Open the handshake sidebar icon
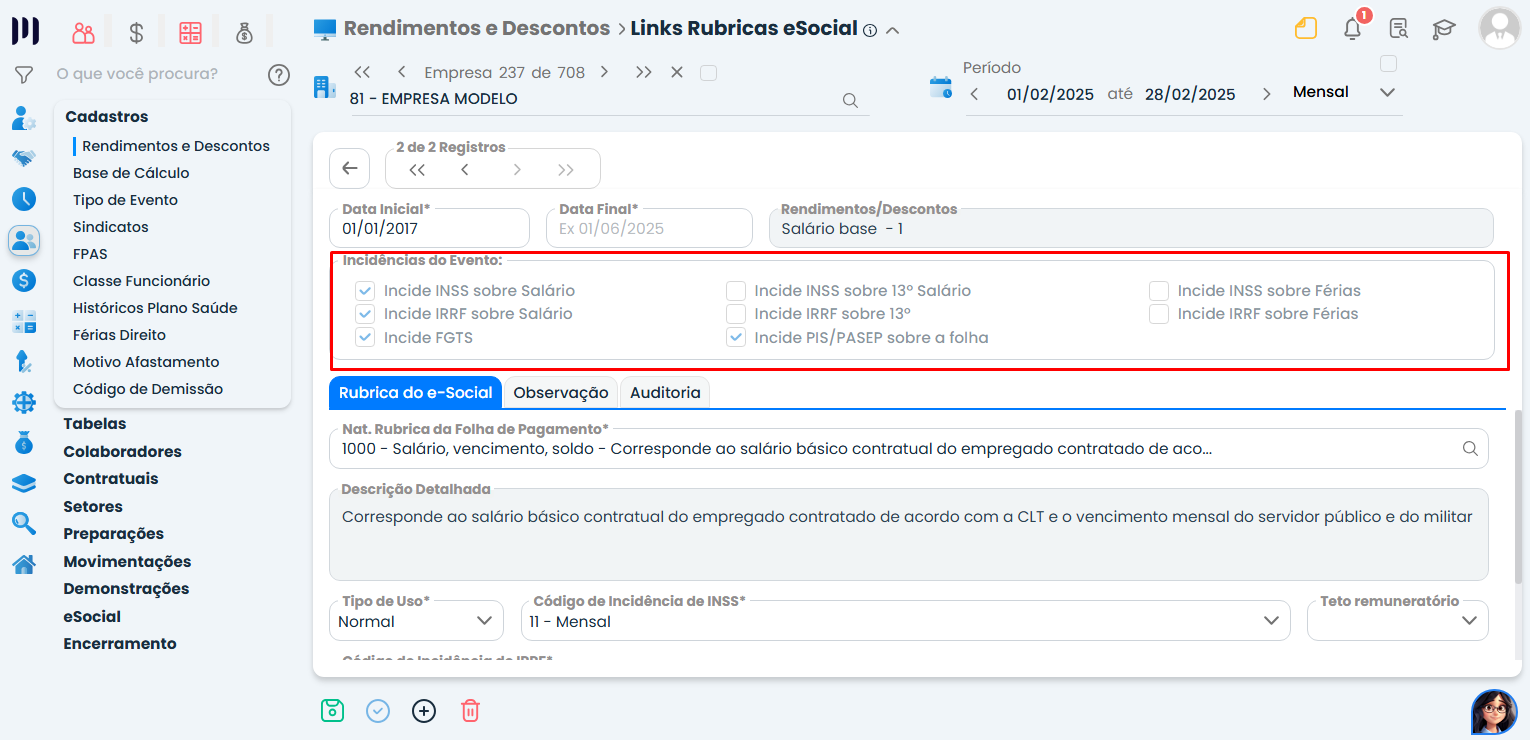 click(x=24, y=158)
